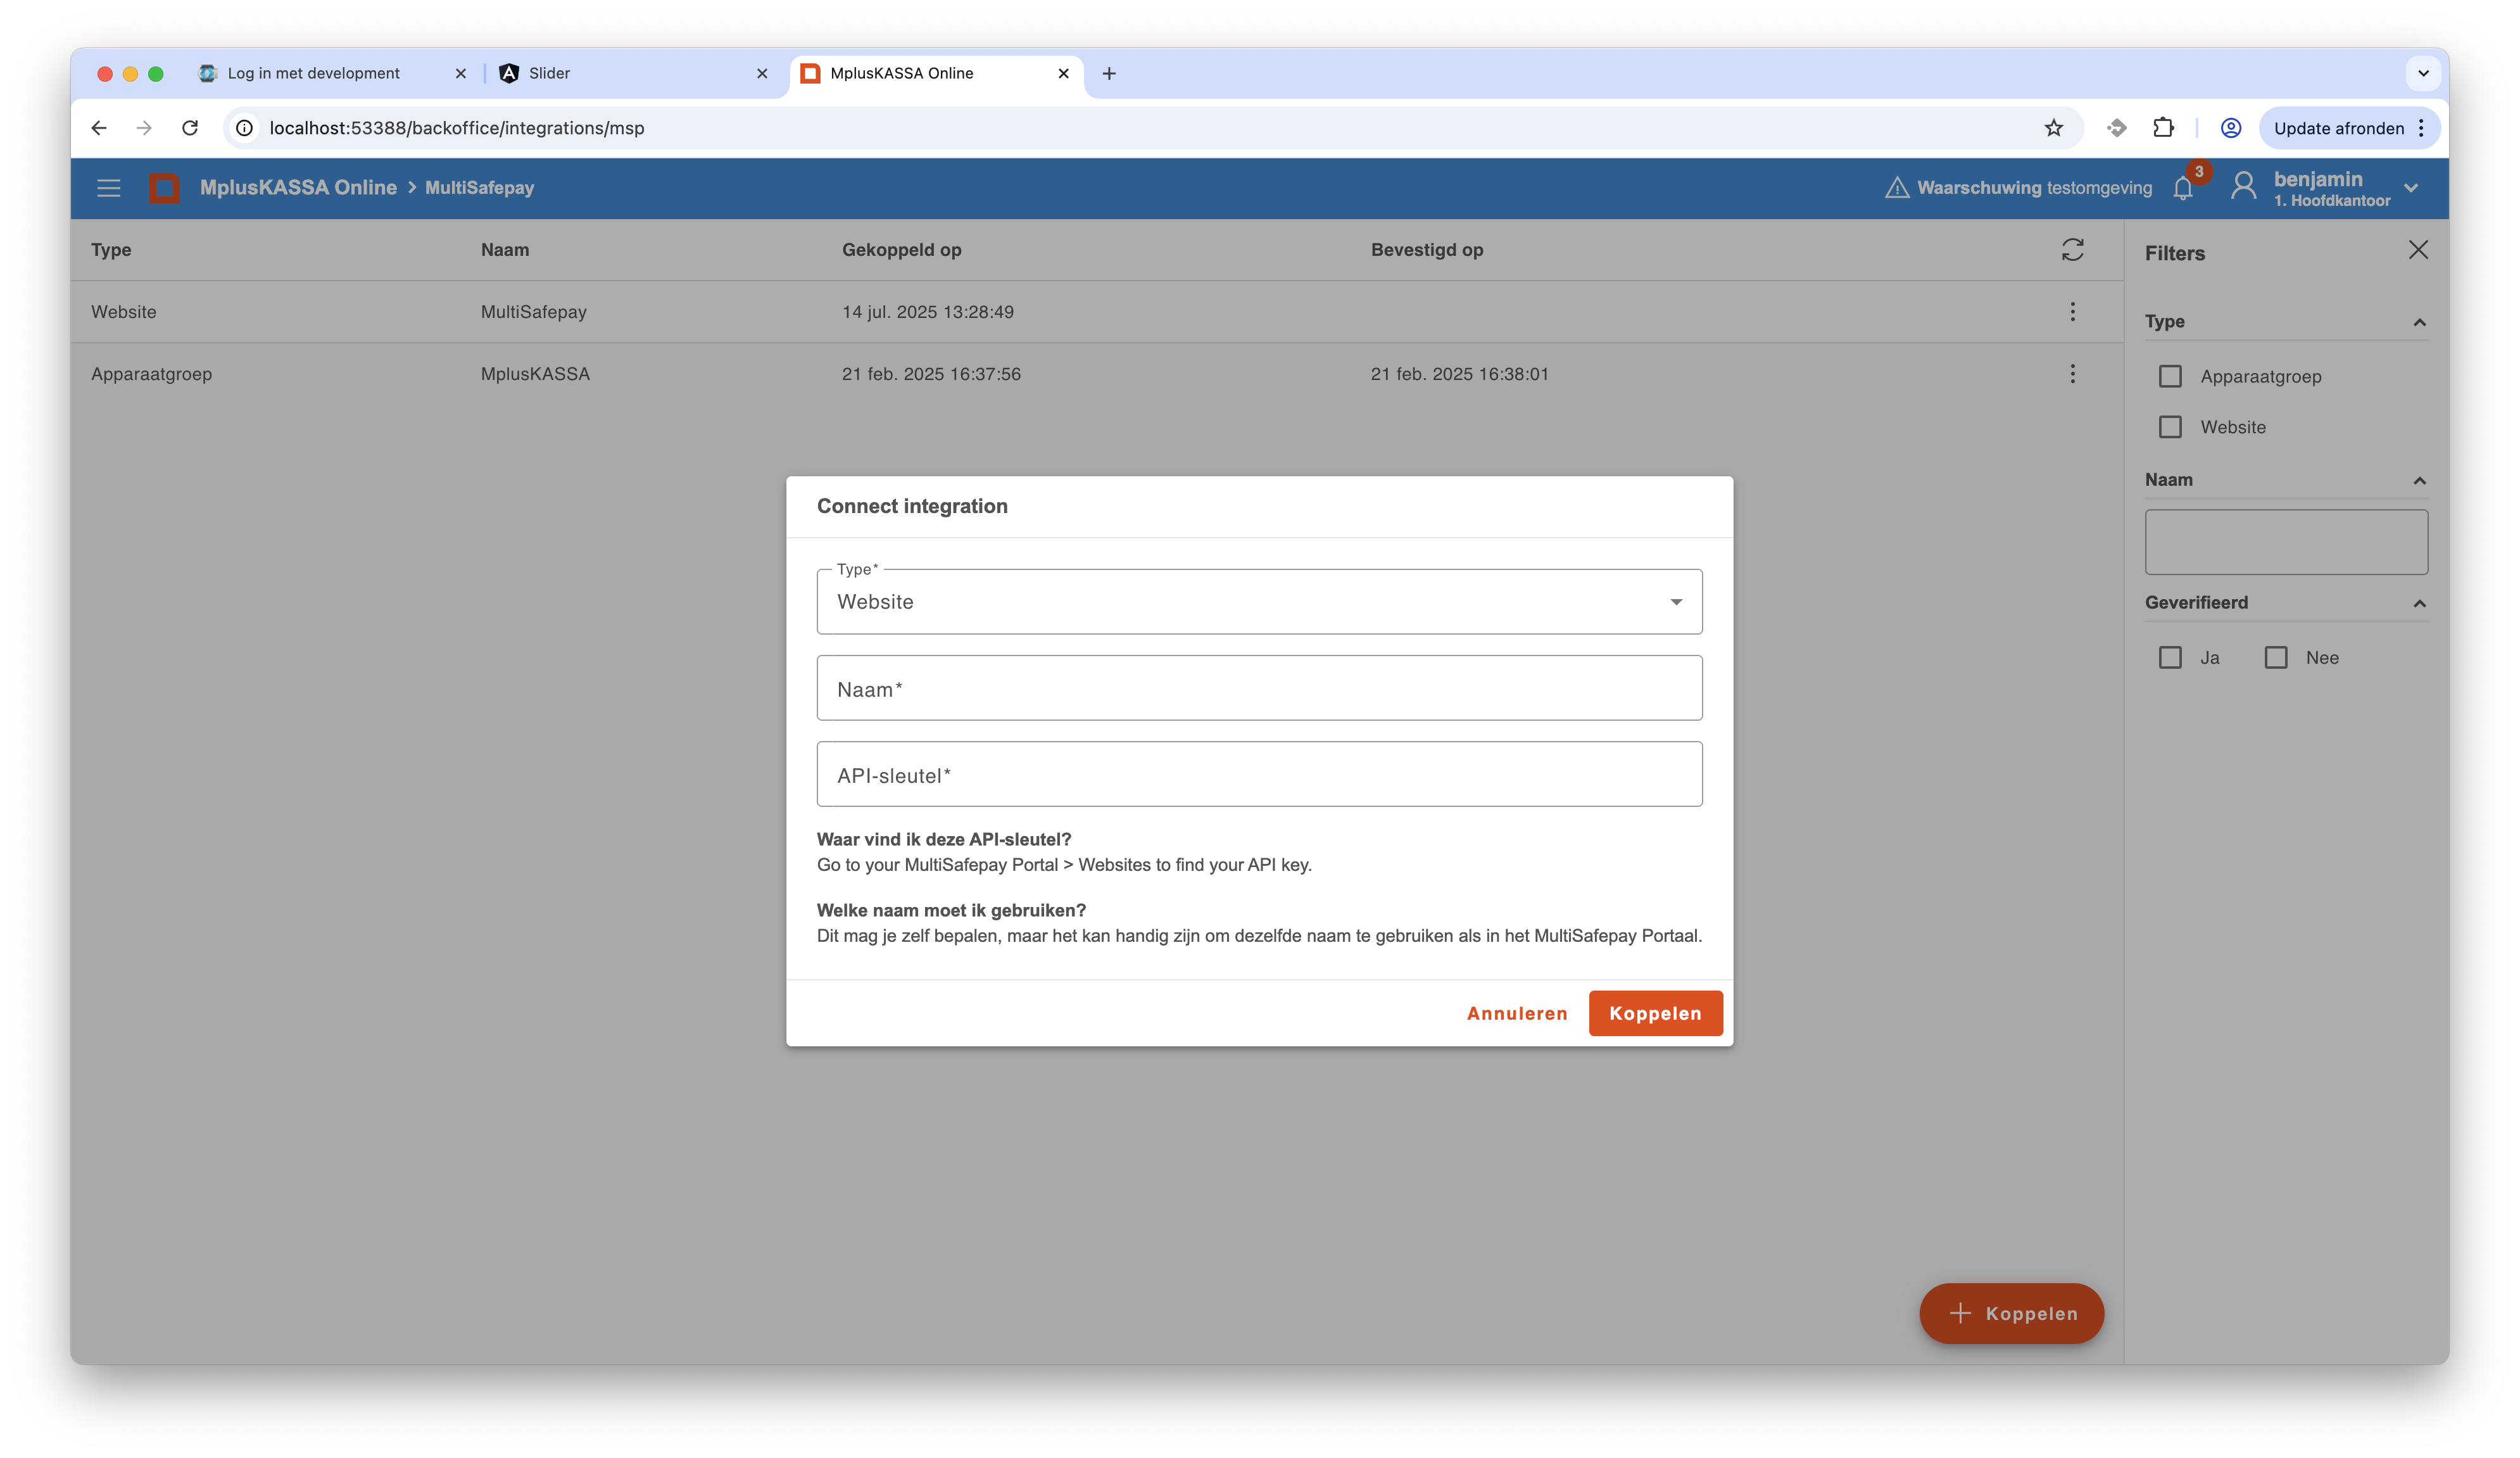Open row menu for MultiSafepay Website
The image size is (2520, 1458).
coord(2073,312)
